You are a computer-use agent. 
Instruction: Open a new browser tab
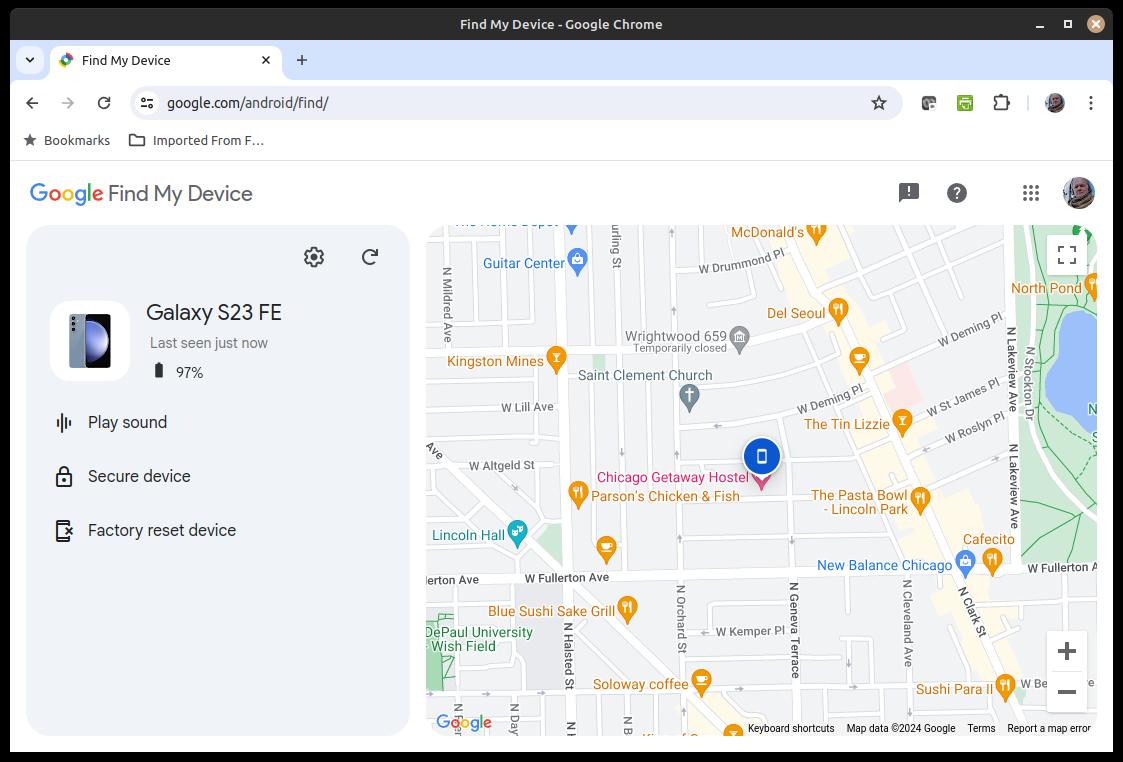(302, 60)
